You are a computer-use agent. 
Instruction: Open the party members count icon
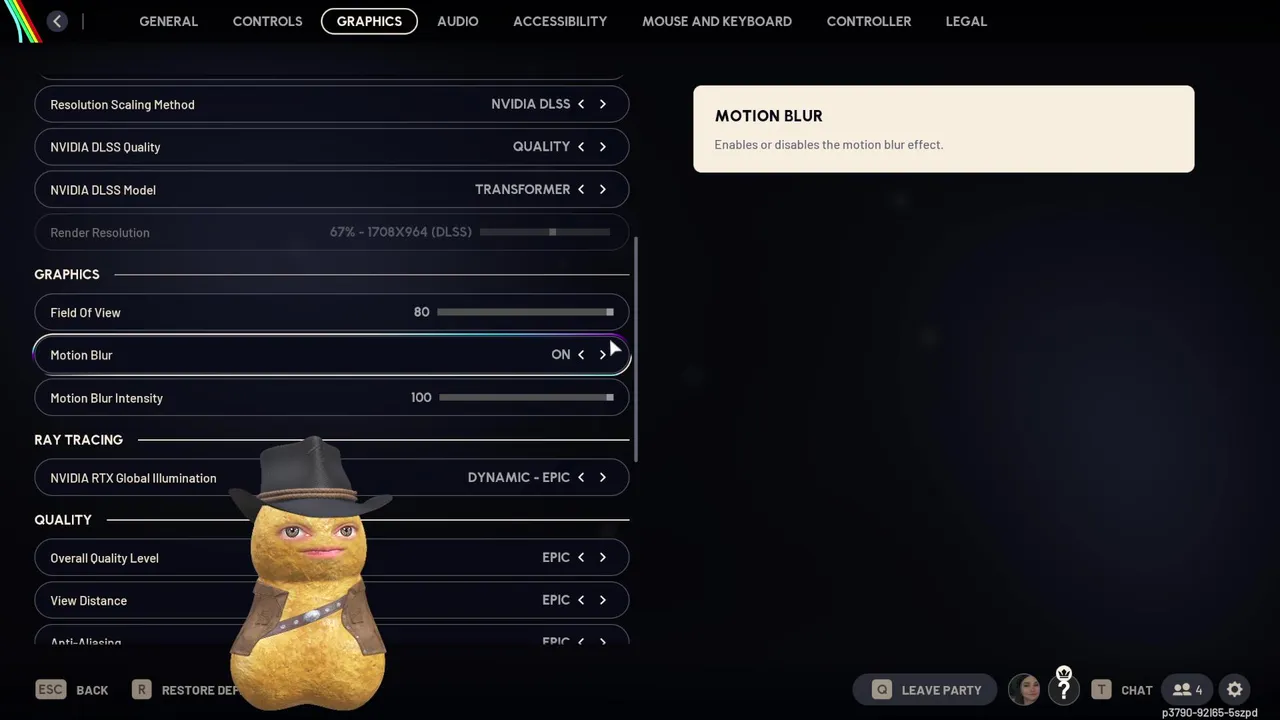click(1186, 689)
